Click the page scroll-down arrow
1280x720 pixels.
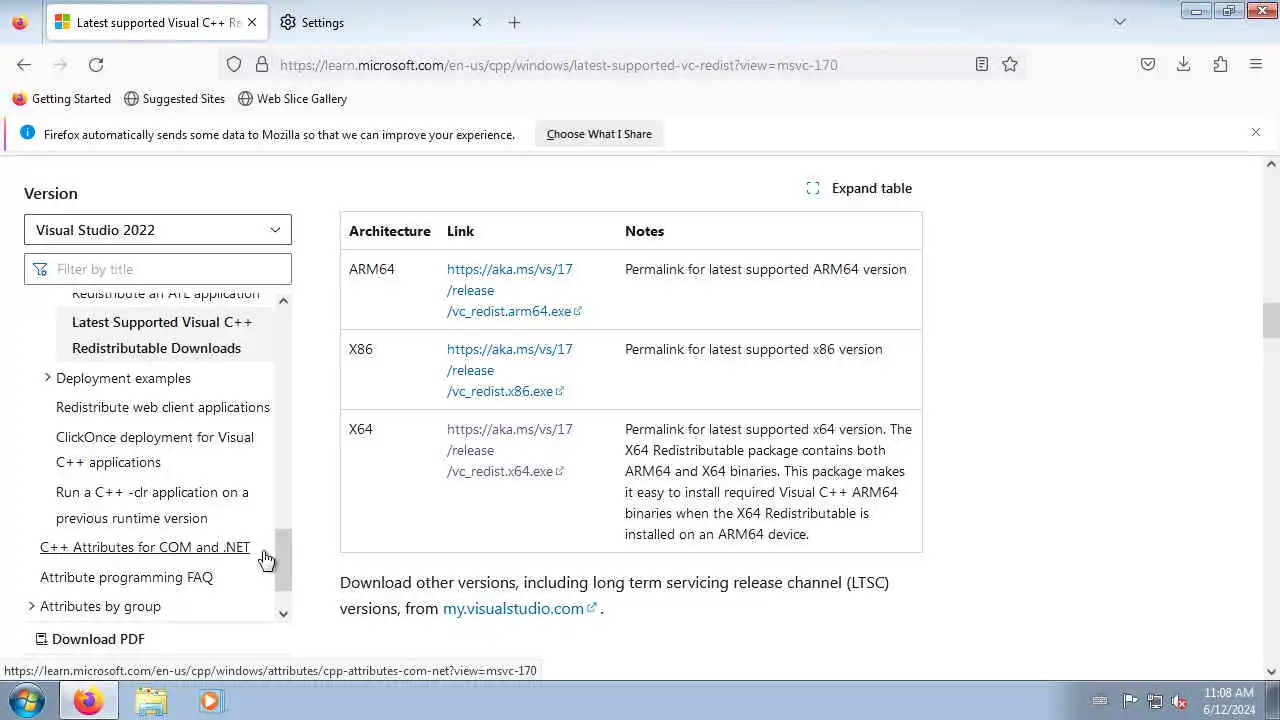click(x=1271, y=672)
